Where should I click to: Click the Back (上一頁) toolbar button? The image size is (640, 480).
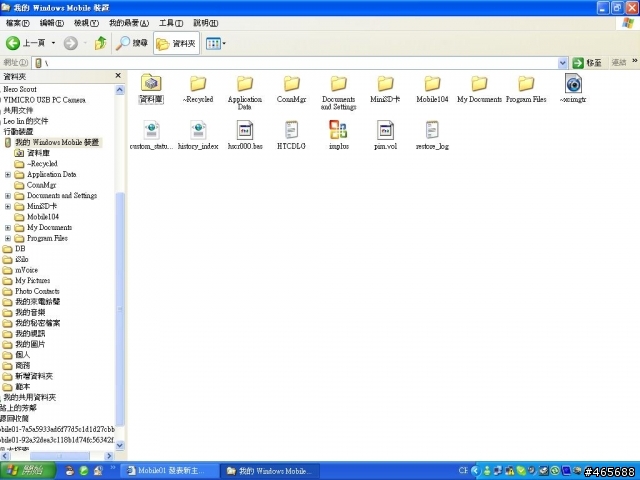pyautogui.click(x=25, y=43)
